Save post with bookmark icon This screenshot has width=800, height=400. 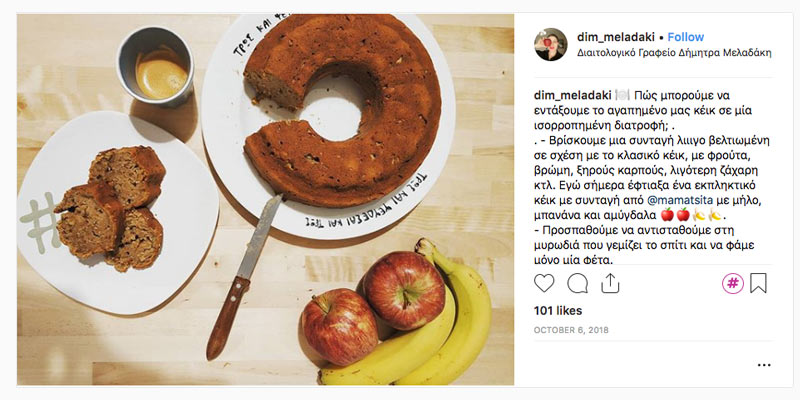[758, 283]
